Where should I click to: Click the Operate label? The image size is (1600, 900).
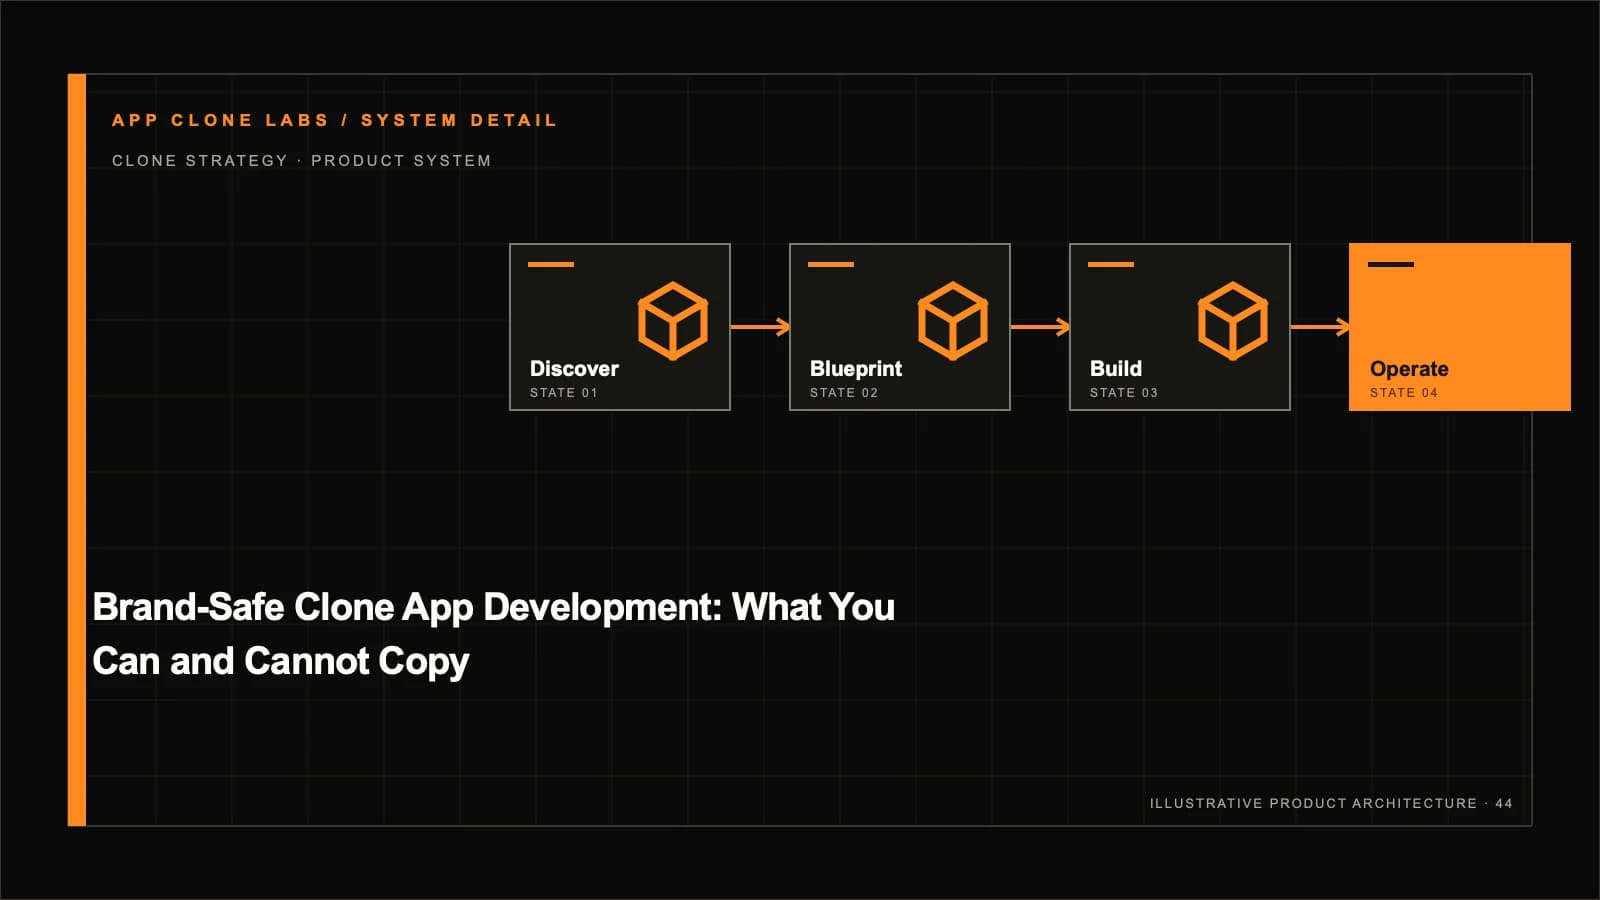click(1409, 369)
